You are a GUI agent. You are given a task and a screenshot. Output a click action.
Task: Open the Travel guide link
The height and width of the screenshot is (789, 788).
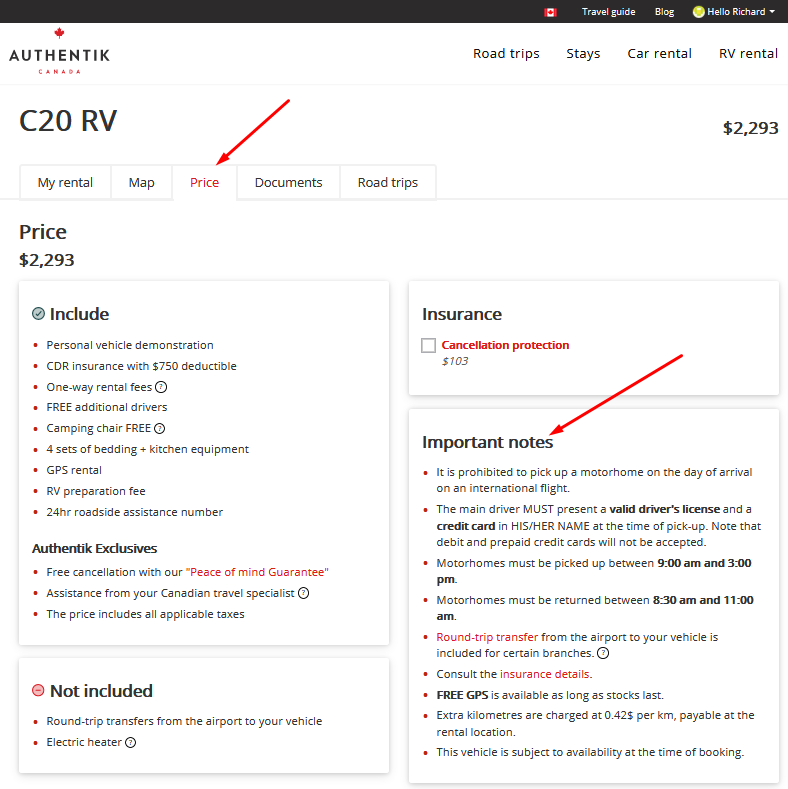(608, 12)
